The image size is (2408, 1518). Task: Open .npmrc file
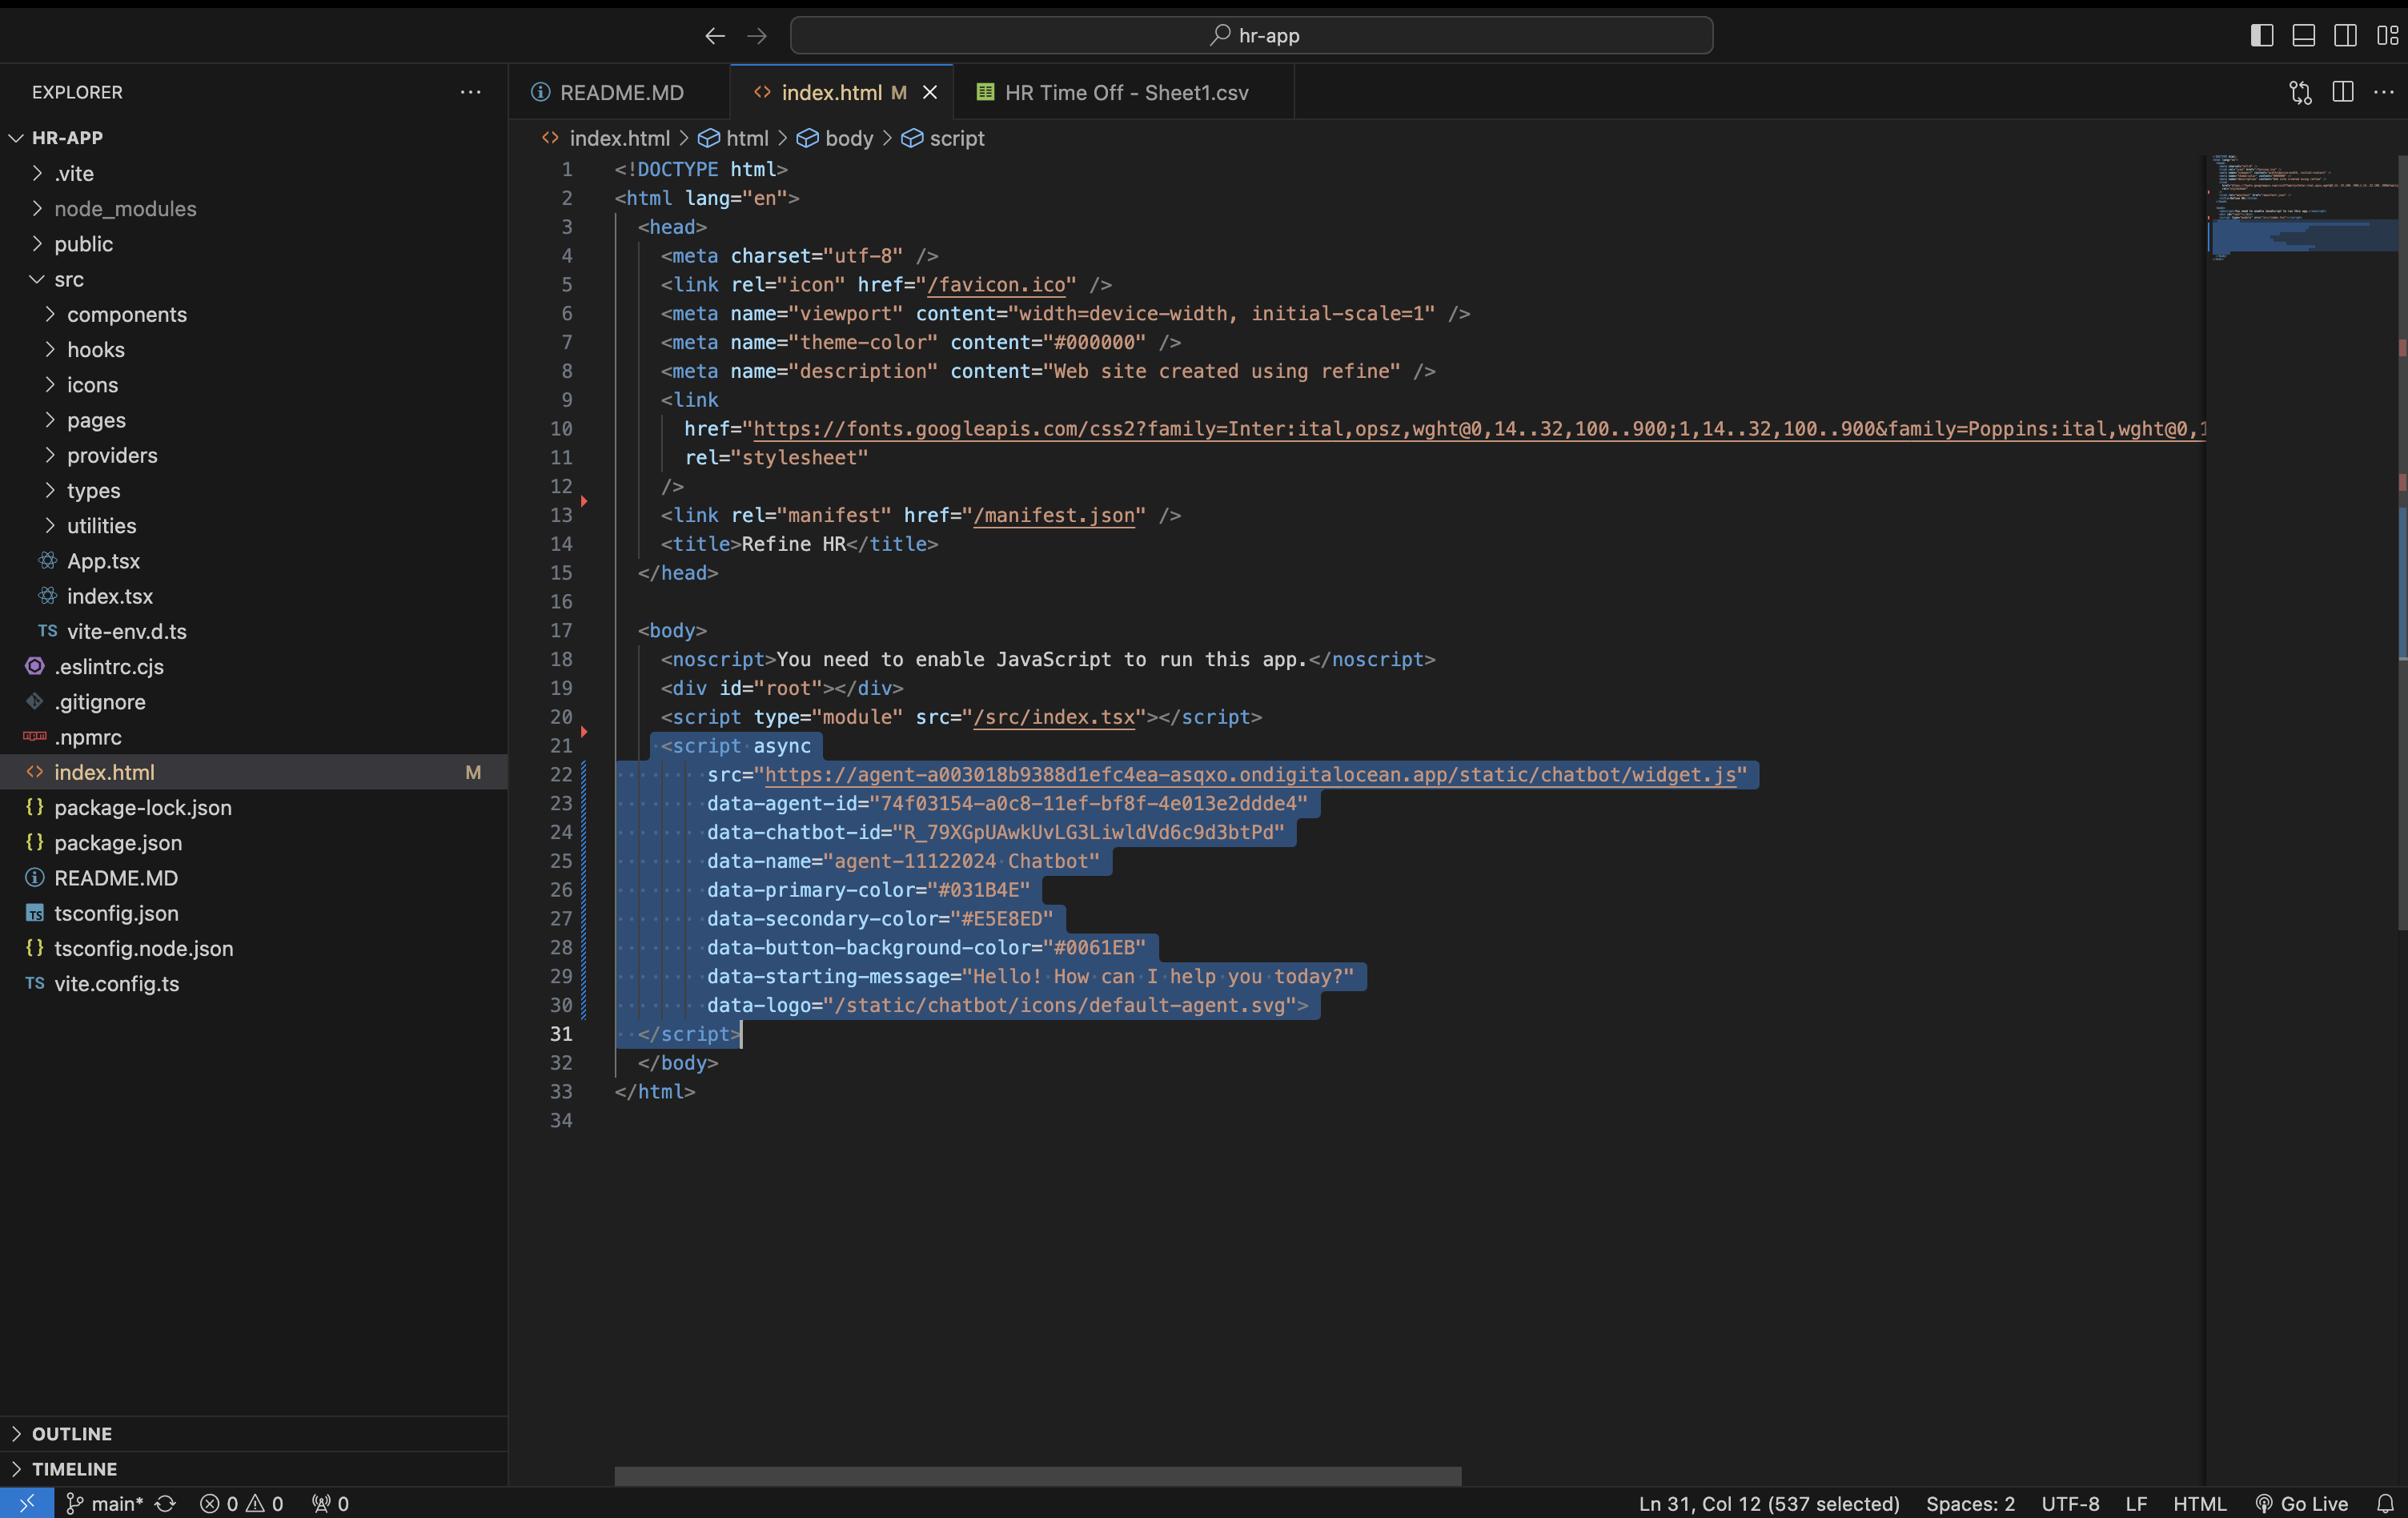point(254,737)
